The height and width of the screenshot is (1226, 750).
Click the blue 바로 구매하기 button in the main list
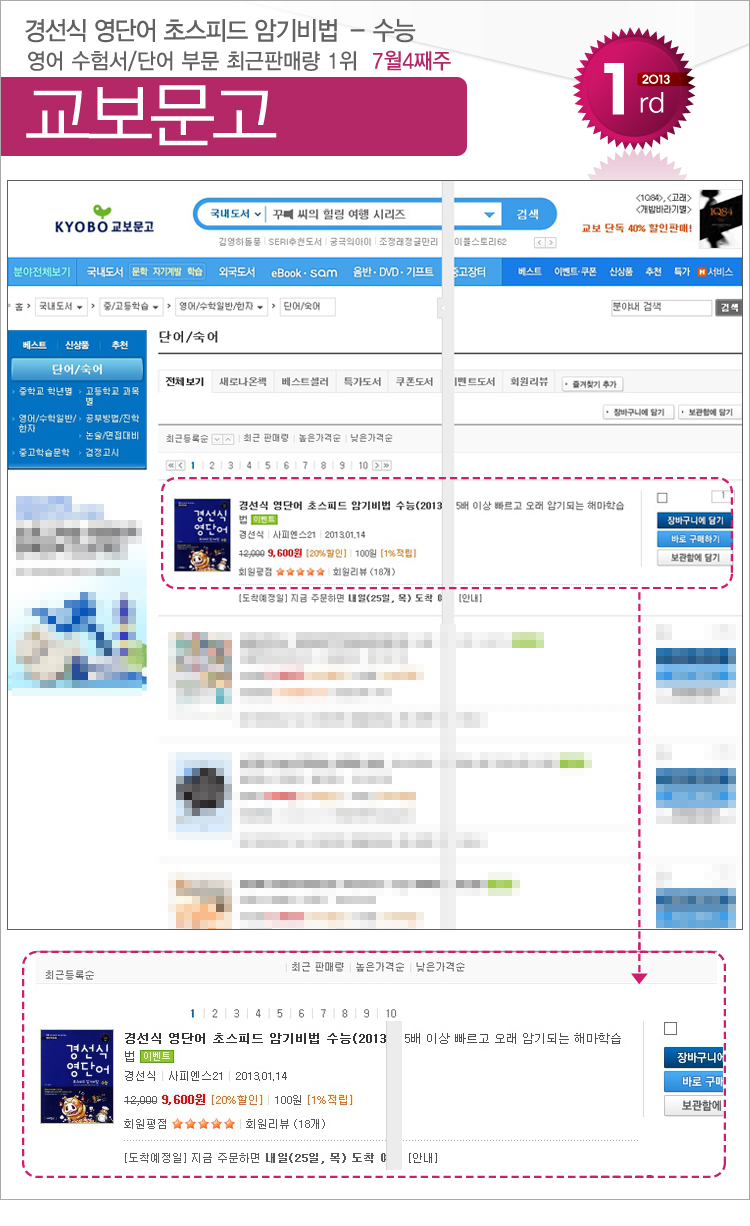point(694,539)
